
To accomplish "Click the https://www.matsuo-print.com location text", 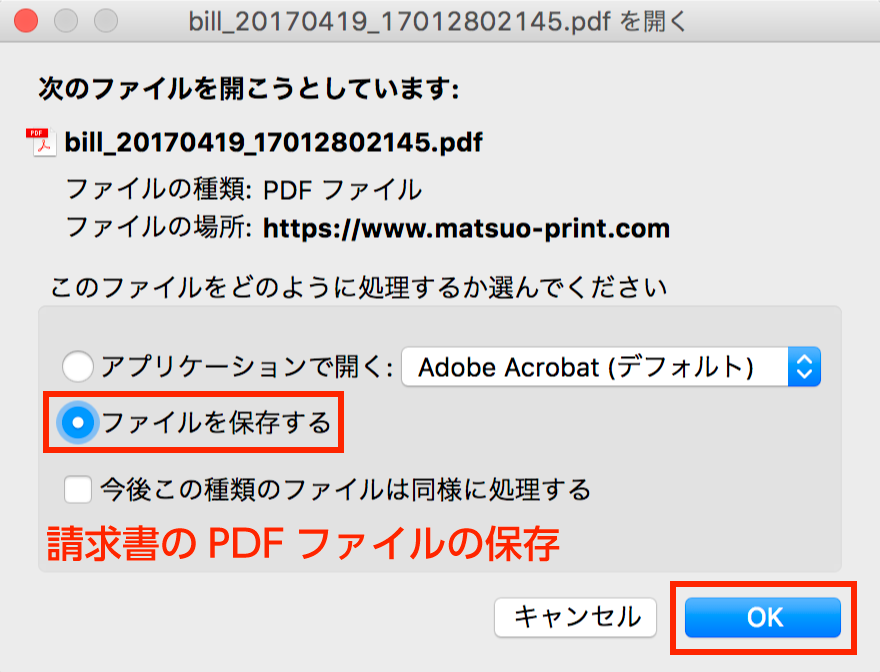I will click(x=466, y=228).
